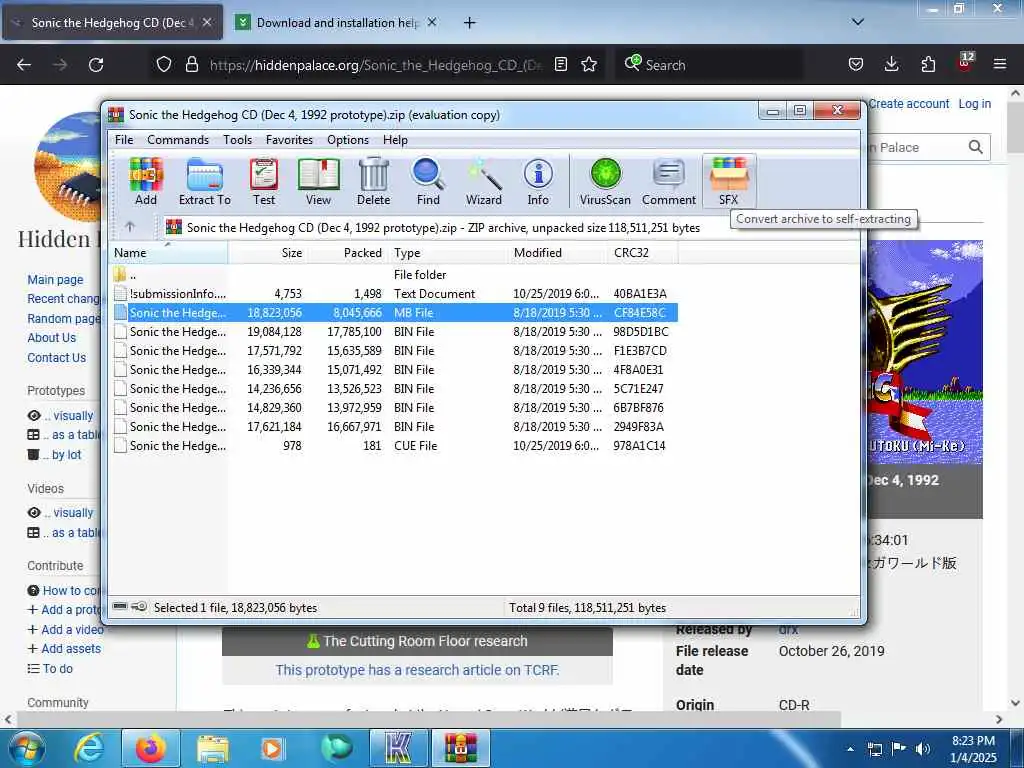Go up one level with arrow icon
Image resolution: width=1024 pixels, height=768 pixels.
pos(130,227)
